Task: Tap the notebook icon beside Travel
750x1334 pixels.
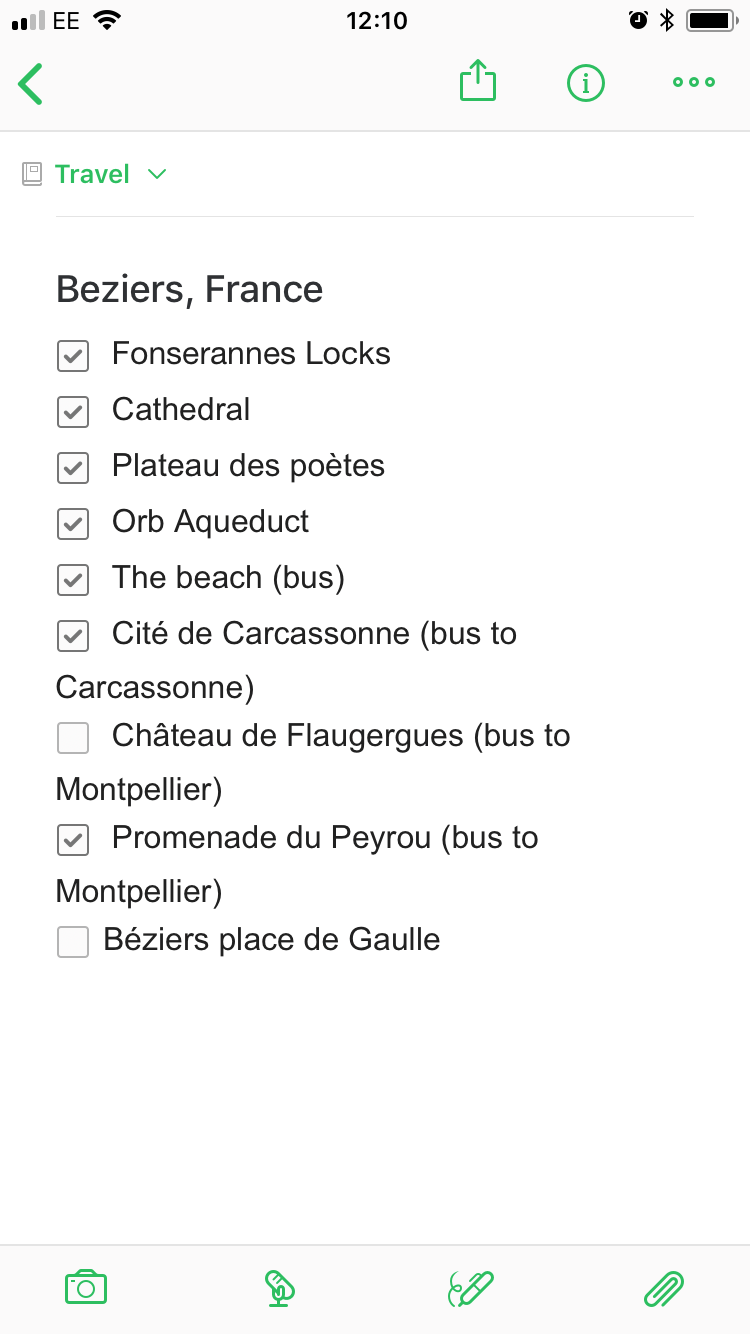Action: point(33,174)
